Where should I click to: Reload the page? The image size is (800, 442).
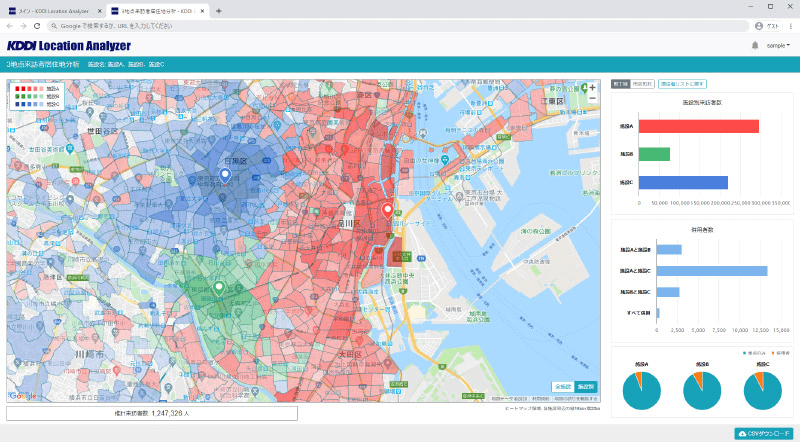(37, 26)
